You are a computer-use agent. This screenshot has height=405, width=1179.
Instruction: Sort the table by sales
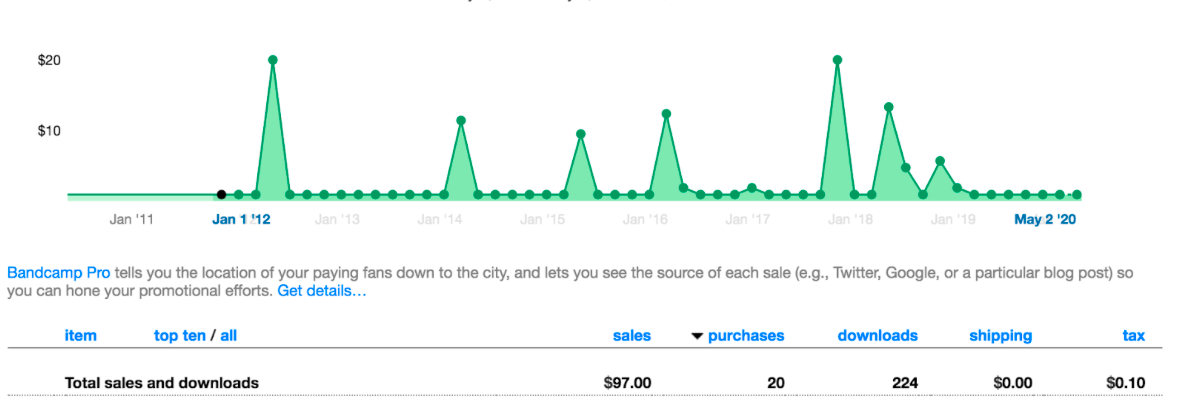click(x=631, y=336)
